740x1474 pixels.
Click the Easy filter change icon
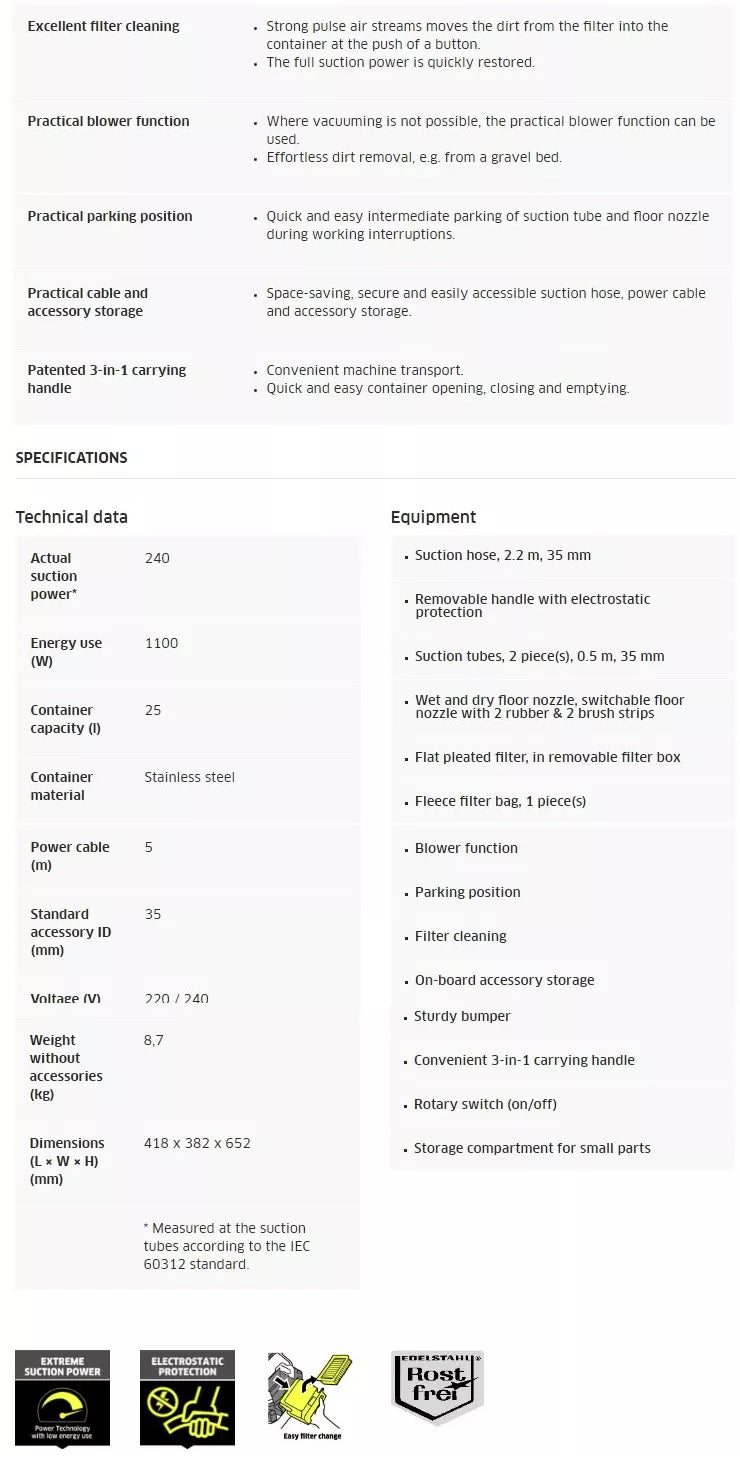(310, 1396)
